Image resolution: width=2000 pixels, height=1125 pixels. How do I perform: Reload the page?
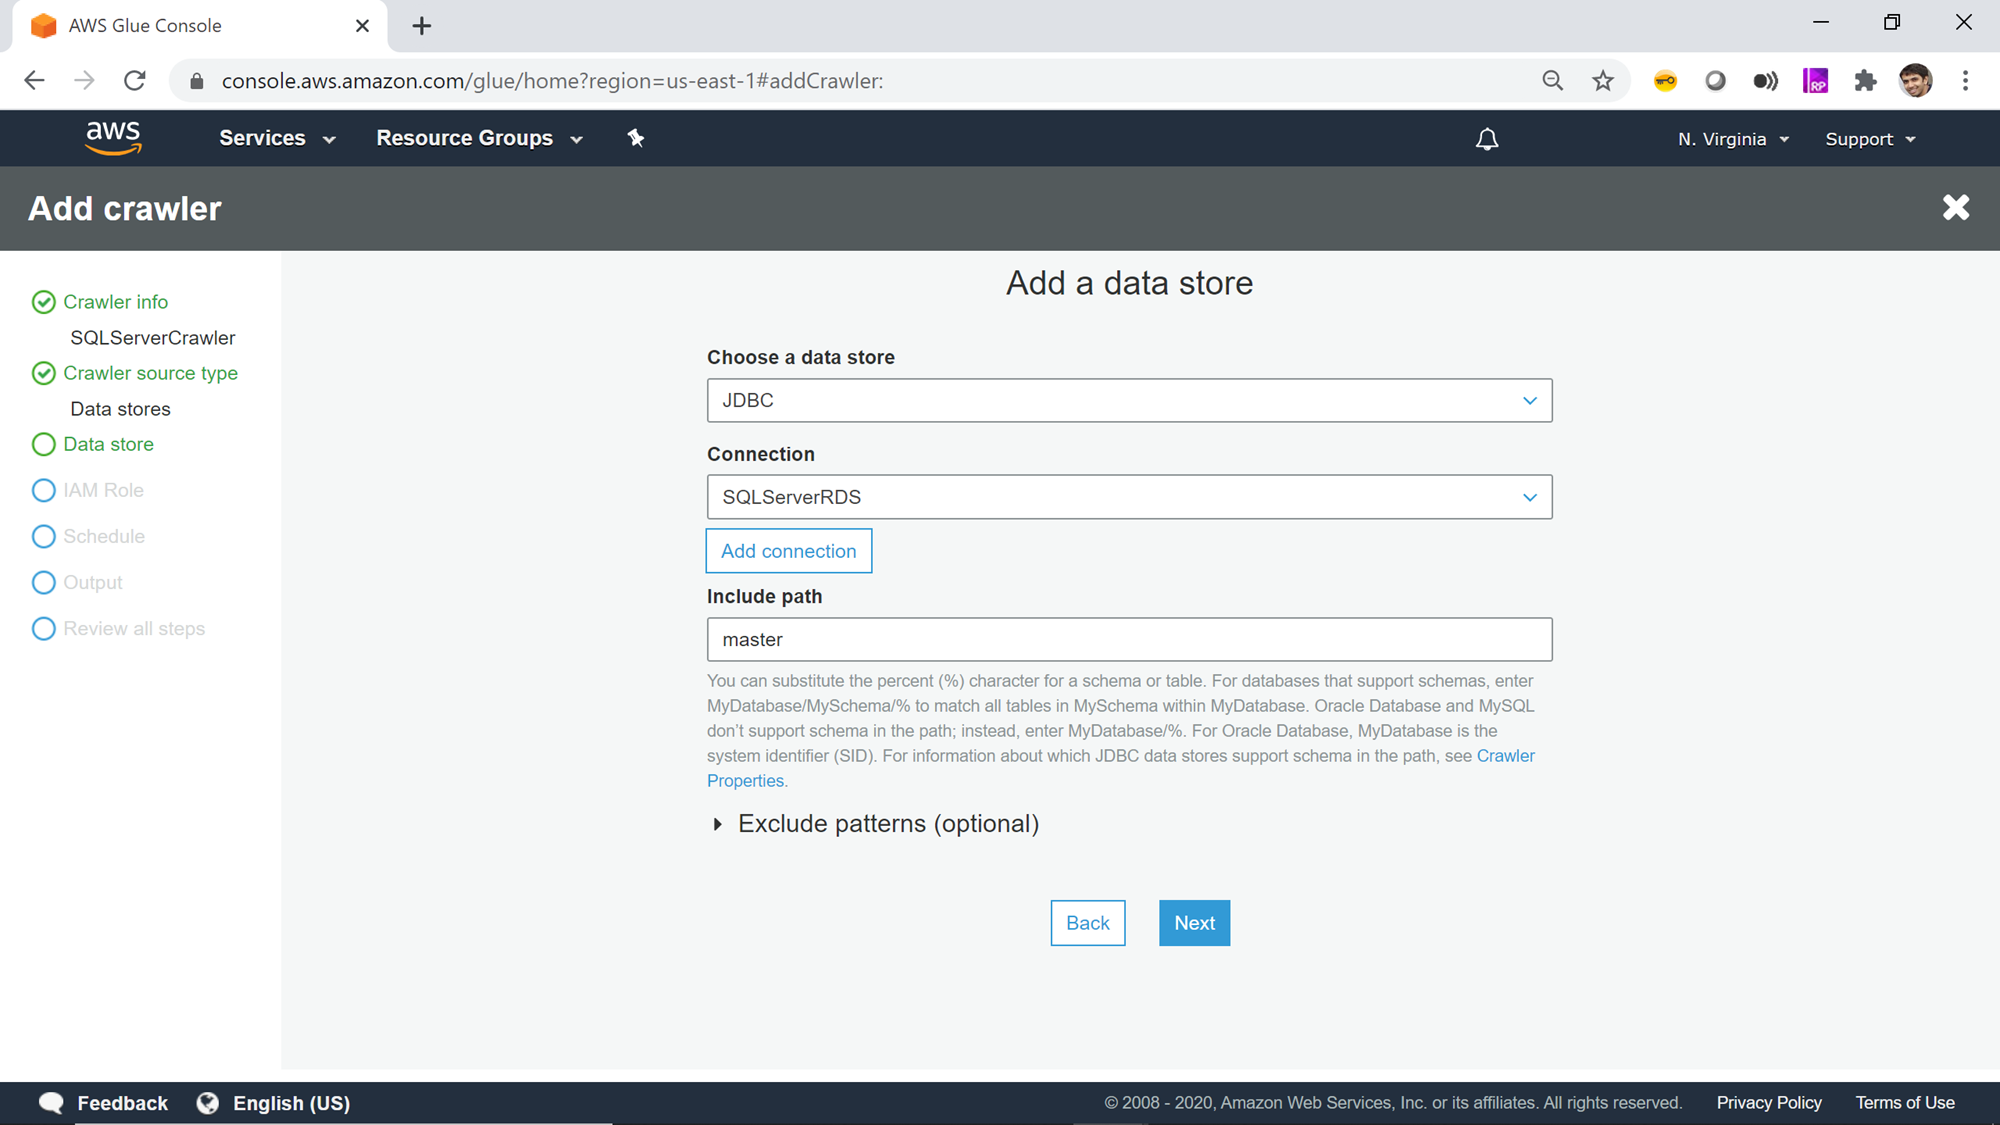click(135, 81)
